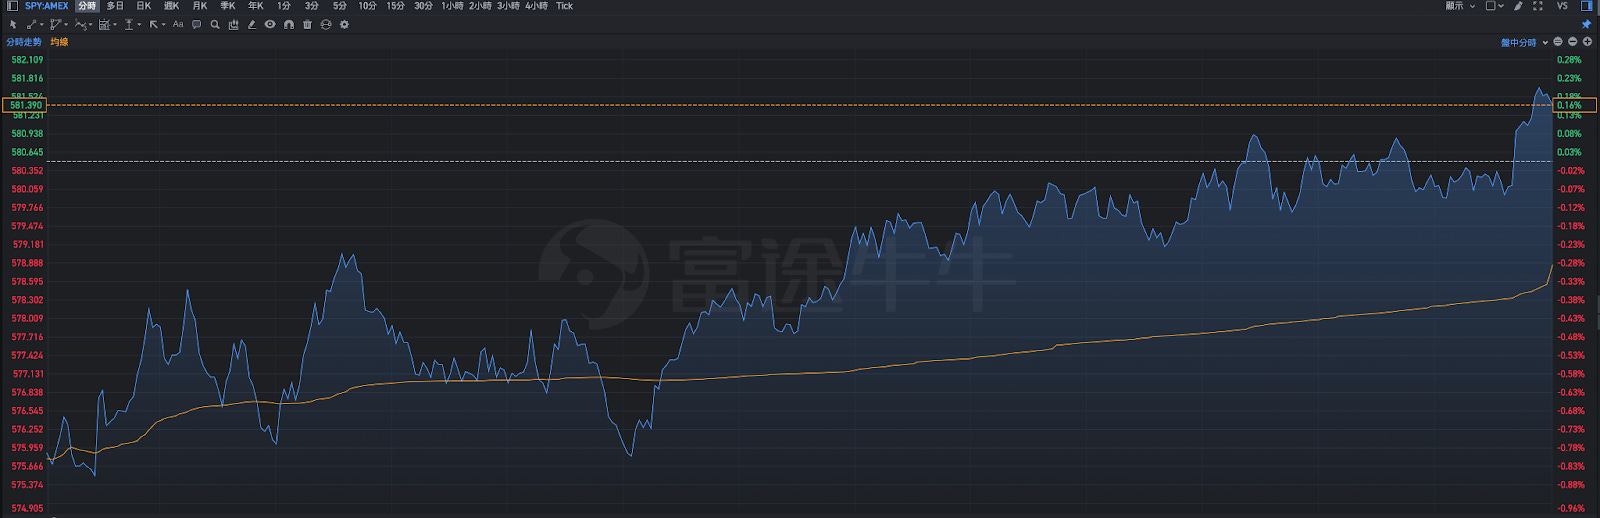This screenshot has height=518, width=1600.
Task: Open the VS comparison feature
Action: (x=1562, y=6)
